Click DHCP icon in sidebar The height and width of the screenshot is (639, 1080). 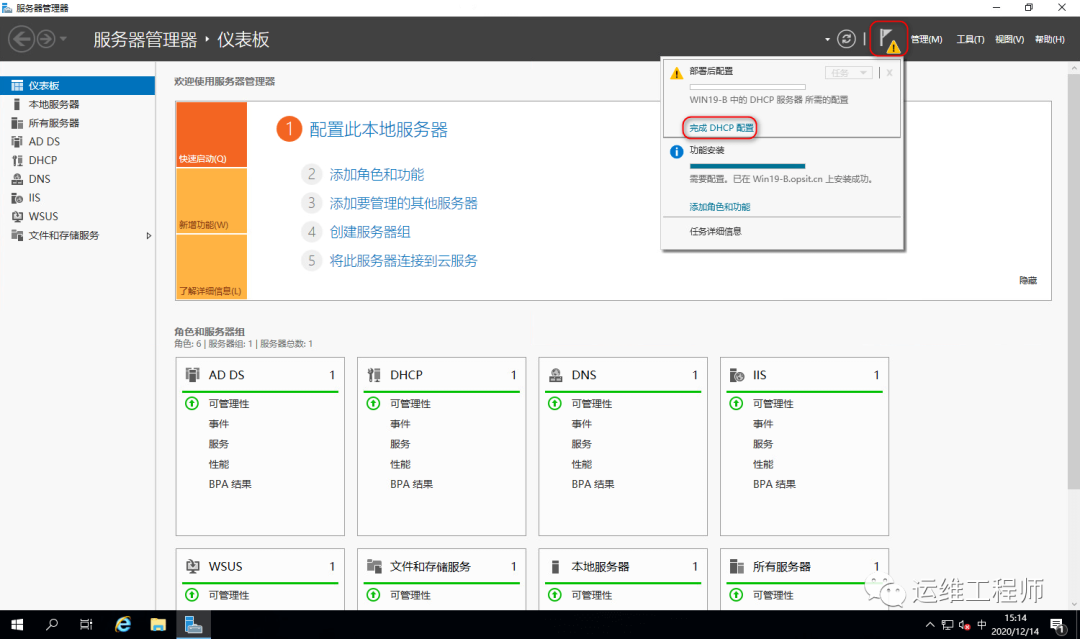(17, 160)
